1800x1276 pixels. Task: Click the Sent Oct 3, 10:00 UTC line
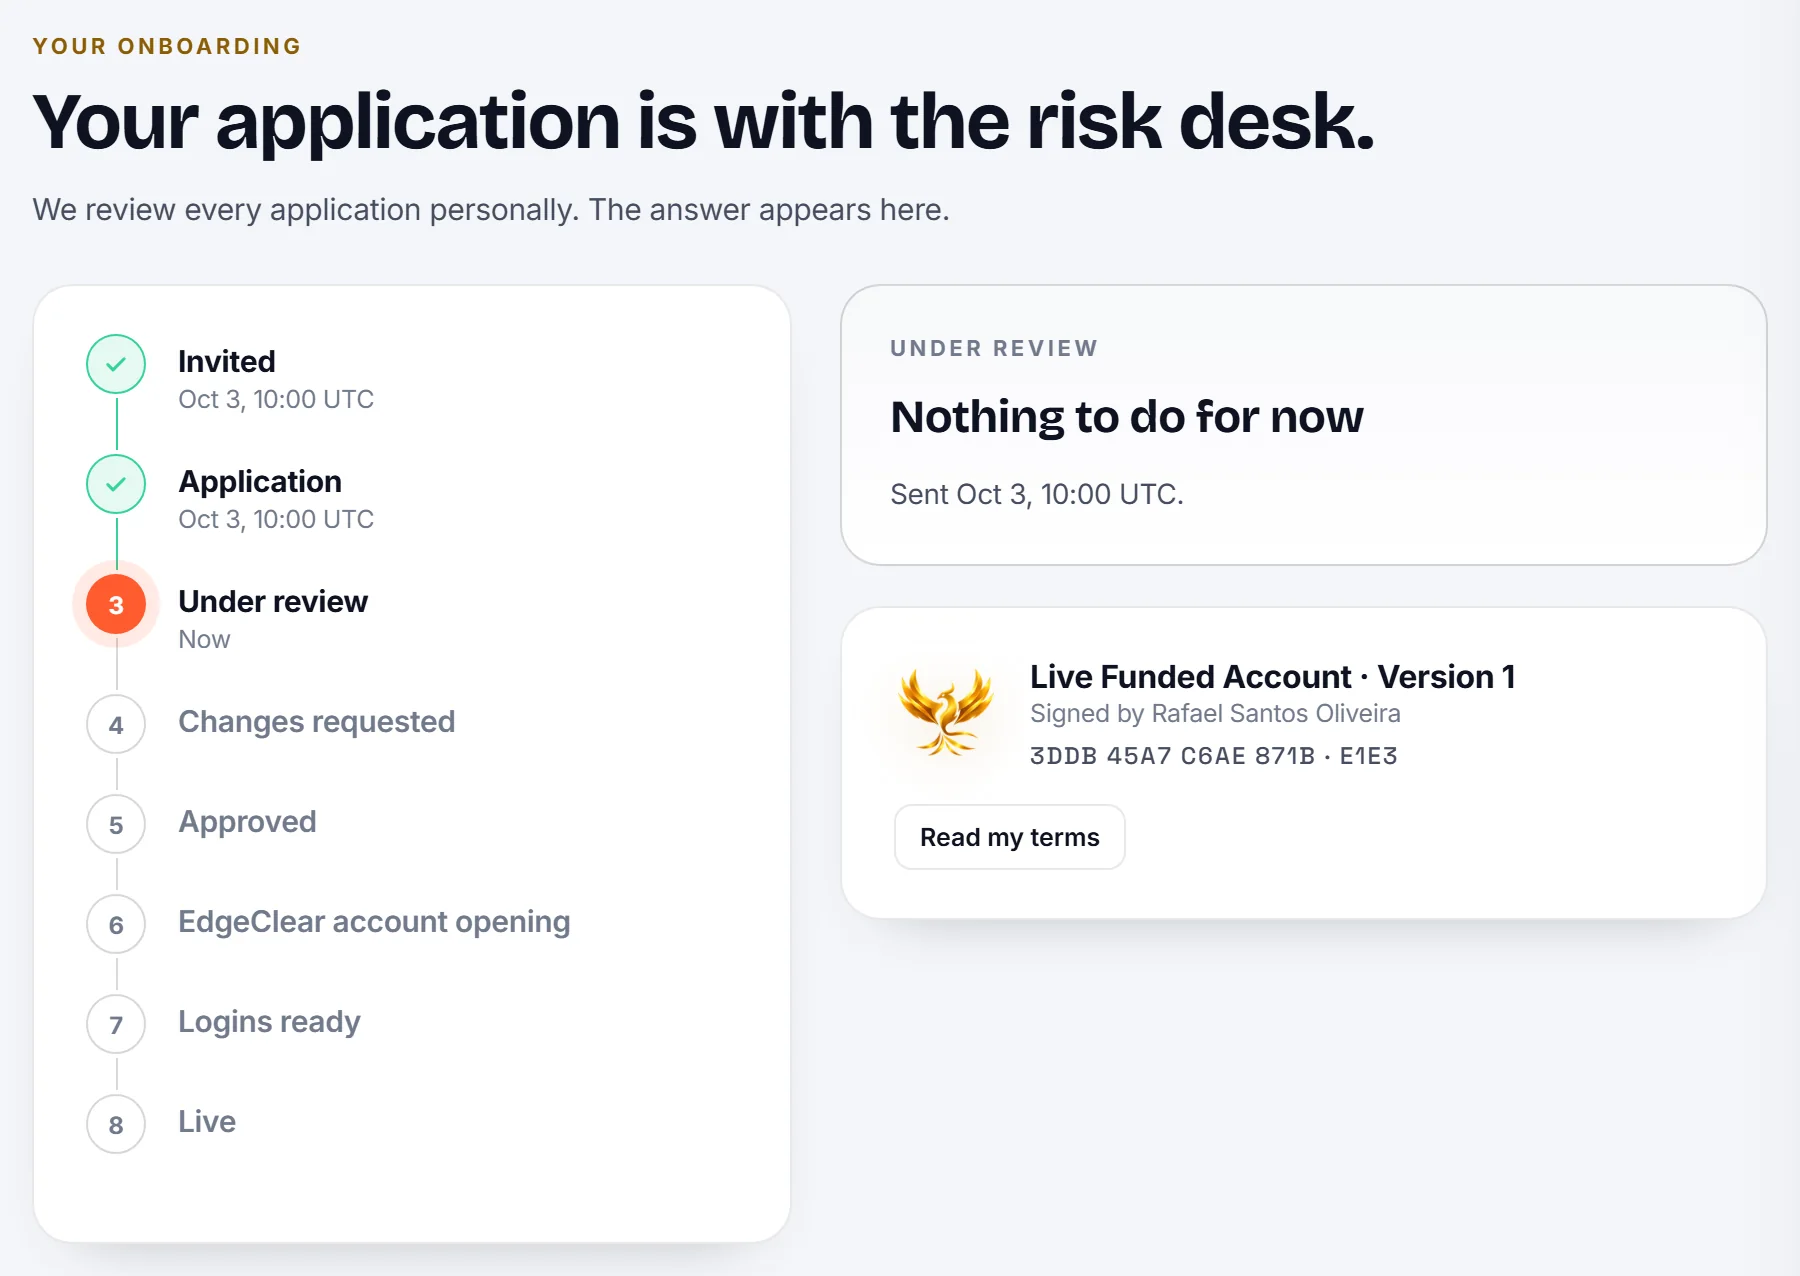click(1037, 494)
